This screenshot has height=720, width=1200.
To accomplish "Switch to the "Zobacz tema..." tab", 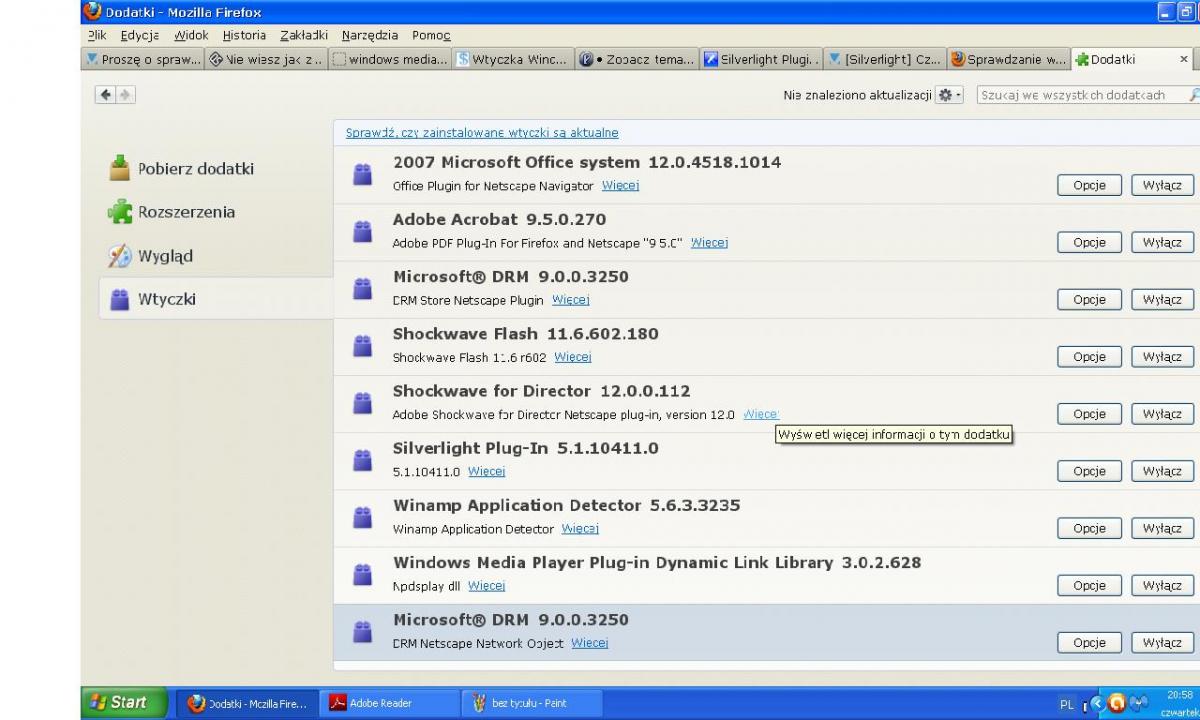I will (638, 59).
